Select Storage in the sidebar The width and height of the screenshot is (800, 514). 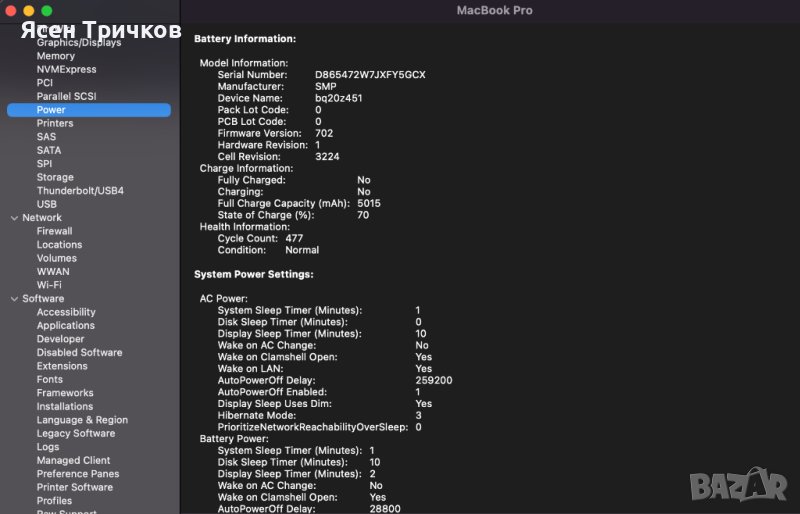55,177
